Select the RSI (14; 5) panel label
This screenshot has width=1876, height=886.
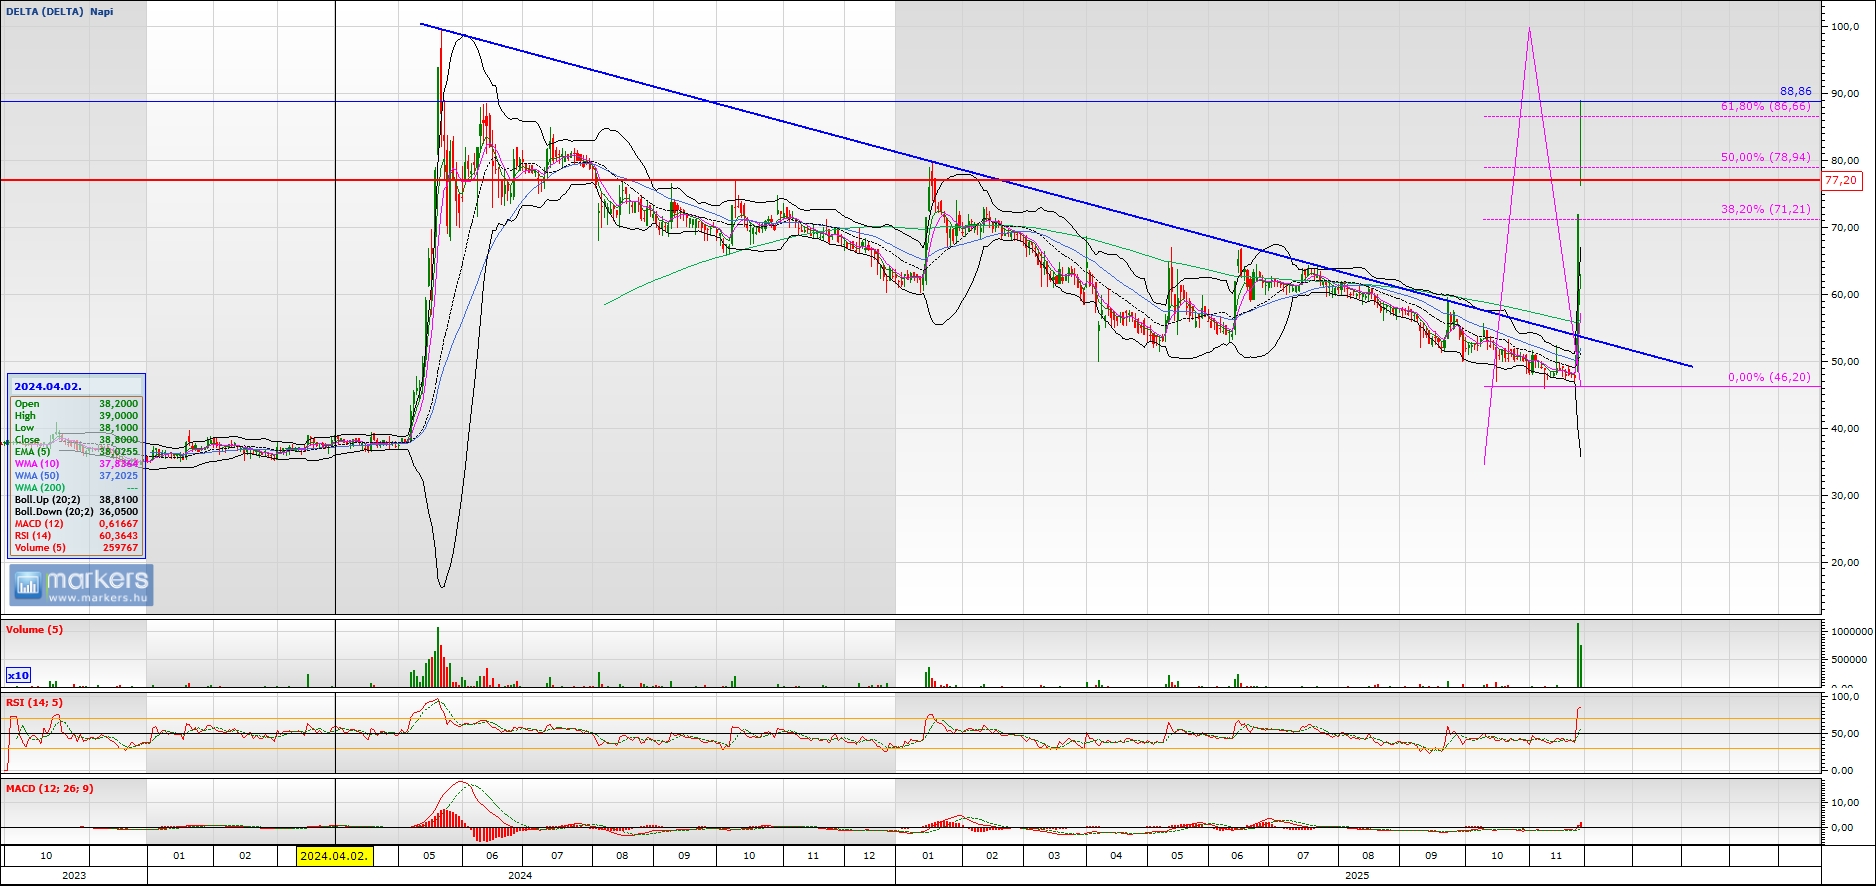click(x=34, y=702)
